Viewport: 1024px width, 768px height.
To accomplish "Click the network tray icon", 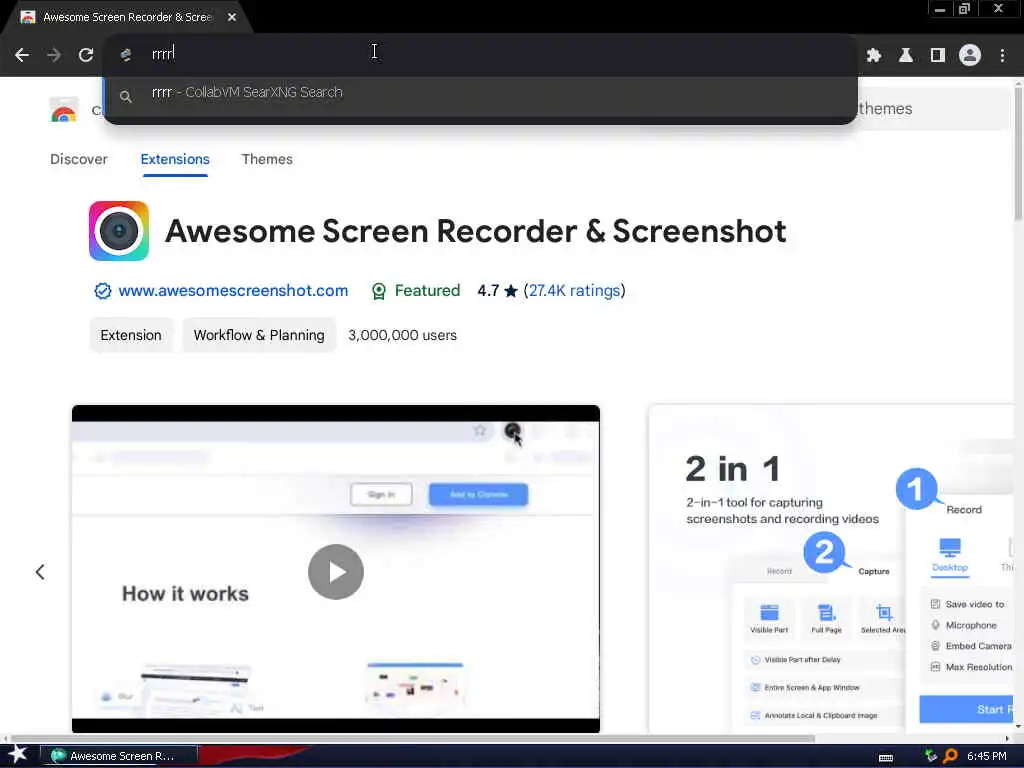I will click(931, 756).
